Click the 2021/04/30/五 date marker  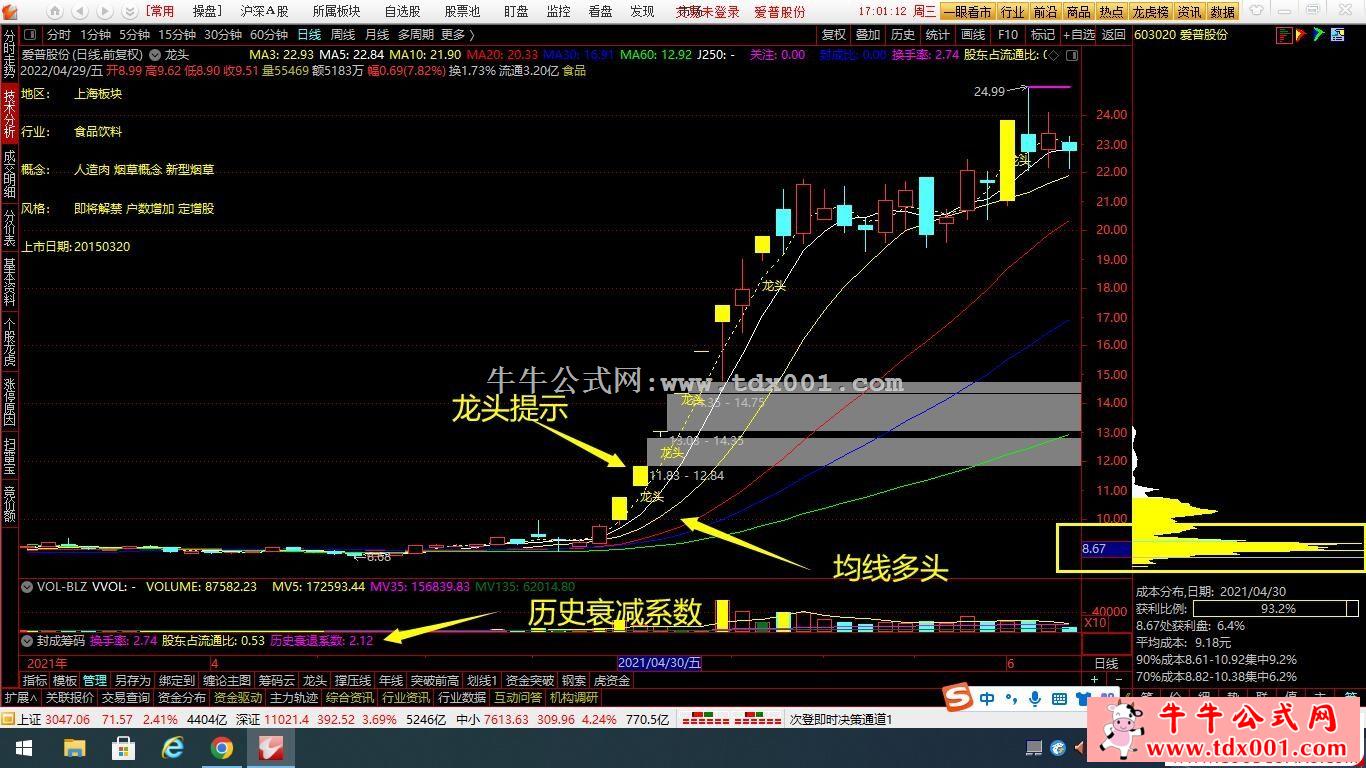[x=659, y=663]
